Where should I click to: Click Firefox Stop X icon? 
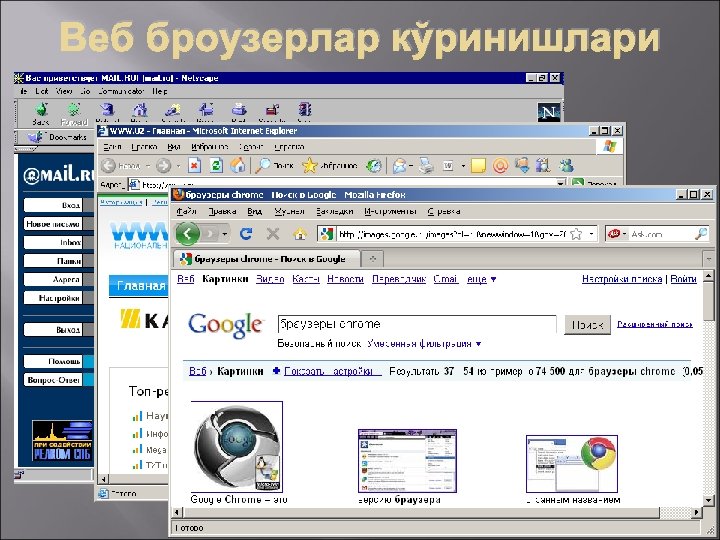point(273,234)
